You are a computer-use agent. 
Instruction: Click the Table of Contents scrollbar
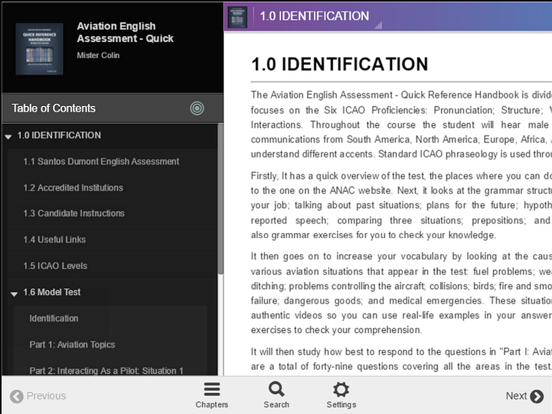point(220,199)
